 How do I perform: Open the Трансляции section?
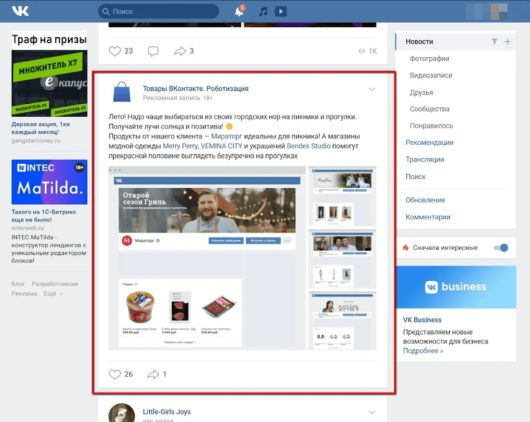pos(425,159)
